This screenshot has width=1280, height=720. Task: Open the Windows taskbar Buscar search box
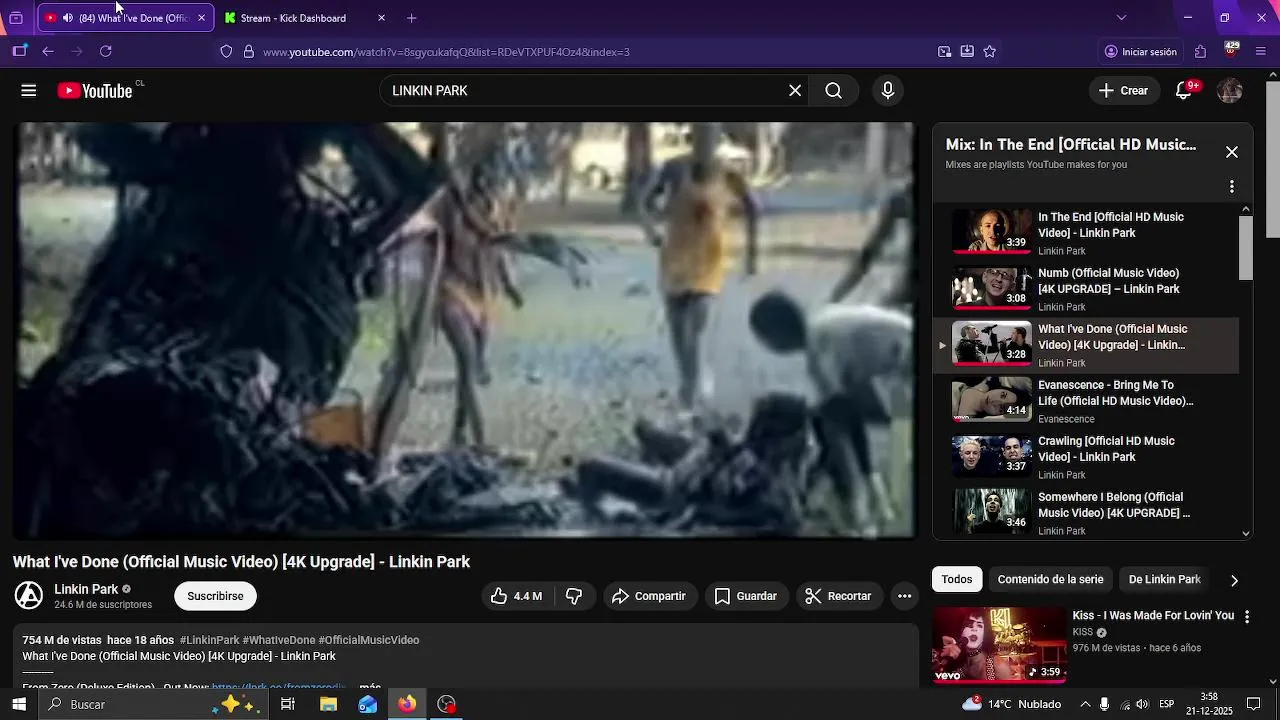coord(154,704)
